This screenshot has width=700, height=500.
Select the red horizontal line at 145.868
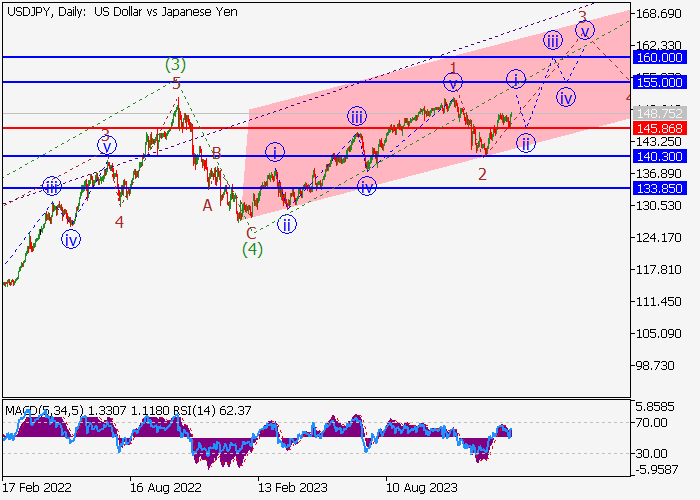[317, 129]
